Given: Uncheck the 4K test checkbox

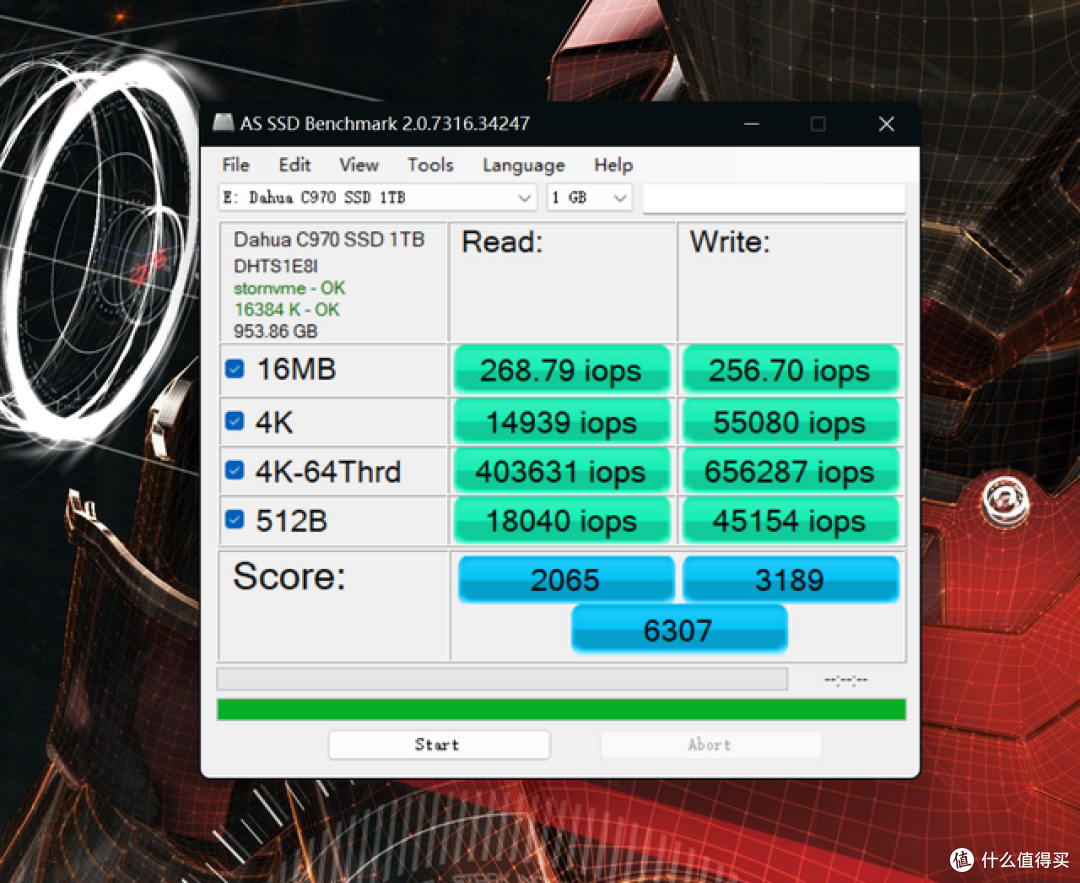Looking at the screenshot, I should tap(235, 421).
